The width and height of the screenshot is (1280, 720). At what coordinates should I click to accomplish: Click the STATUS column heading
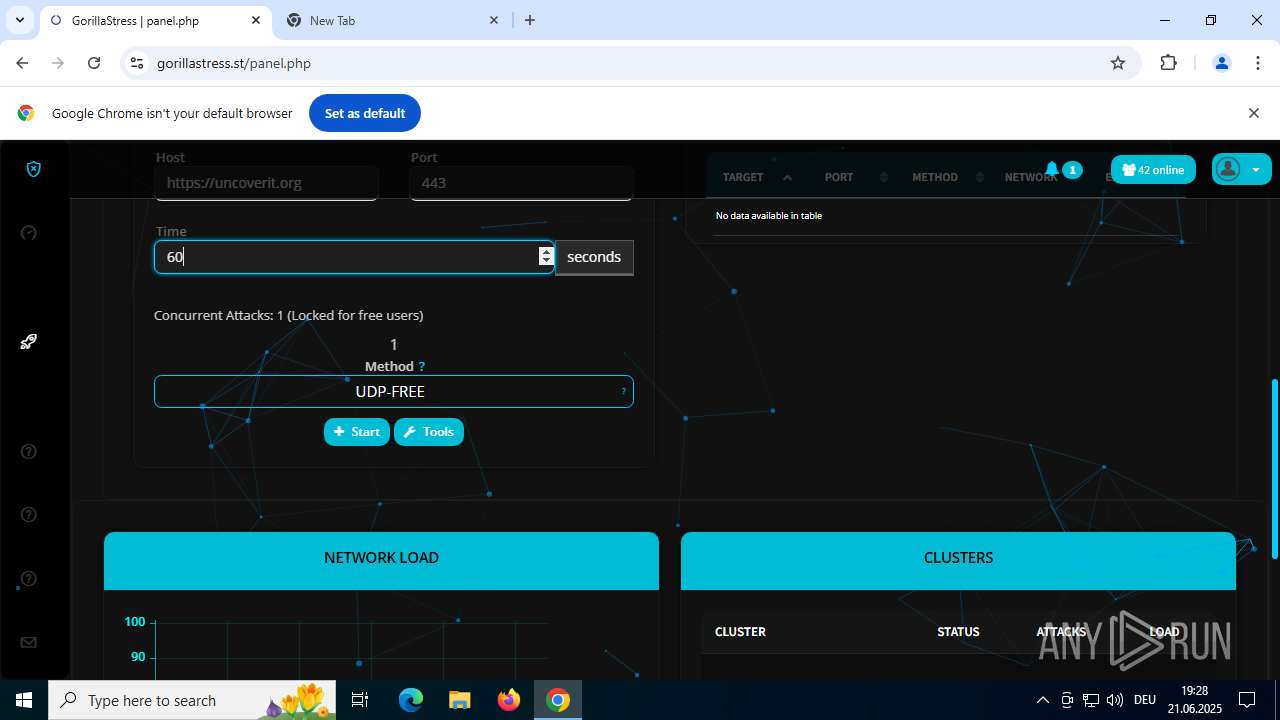point(958,632)
